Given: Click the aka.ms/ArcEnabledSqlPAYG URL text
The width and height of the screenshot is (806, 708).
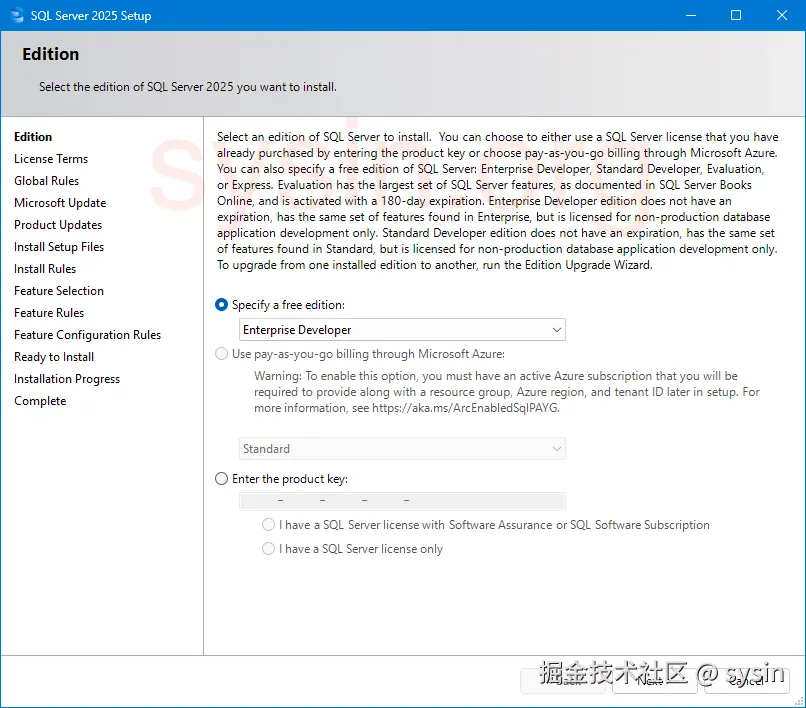Looking at the screenshot, I should (x=465, y=408).
